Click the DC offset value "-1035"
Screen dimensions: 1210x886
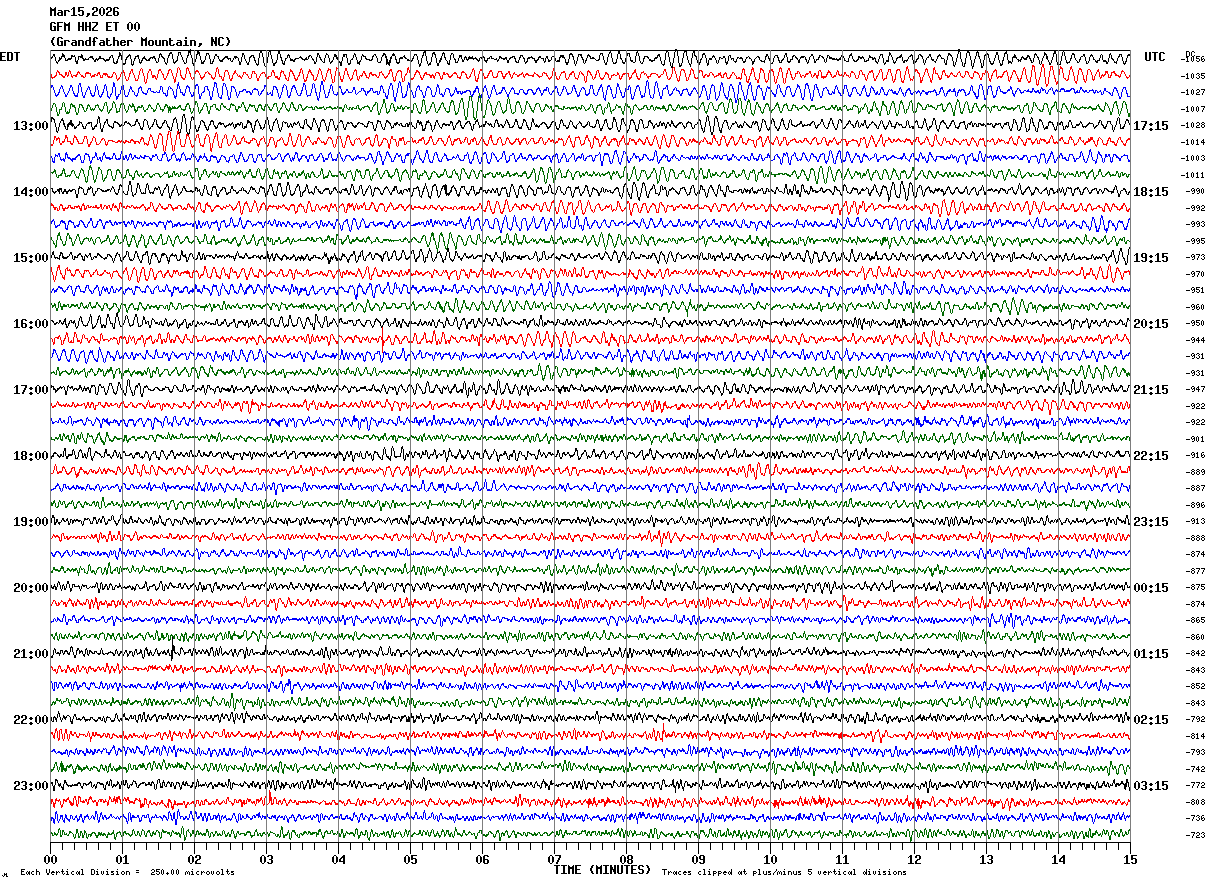[x=1193, y=76]
